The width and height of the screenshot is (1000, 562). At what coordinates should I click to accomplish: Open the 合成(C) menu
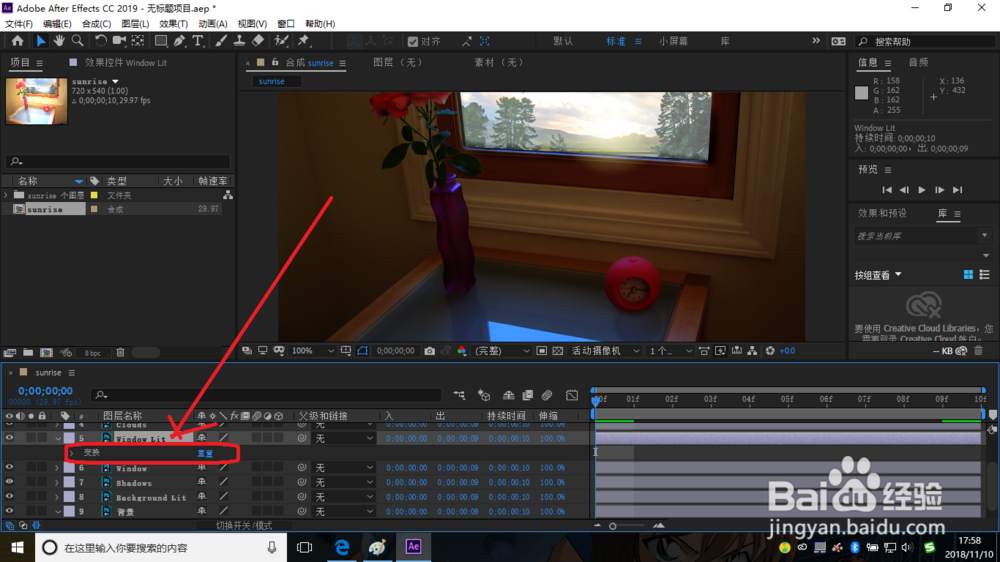tap(96, 24)
